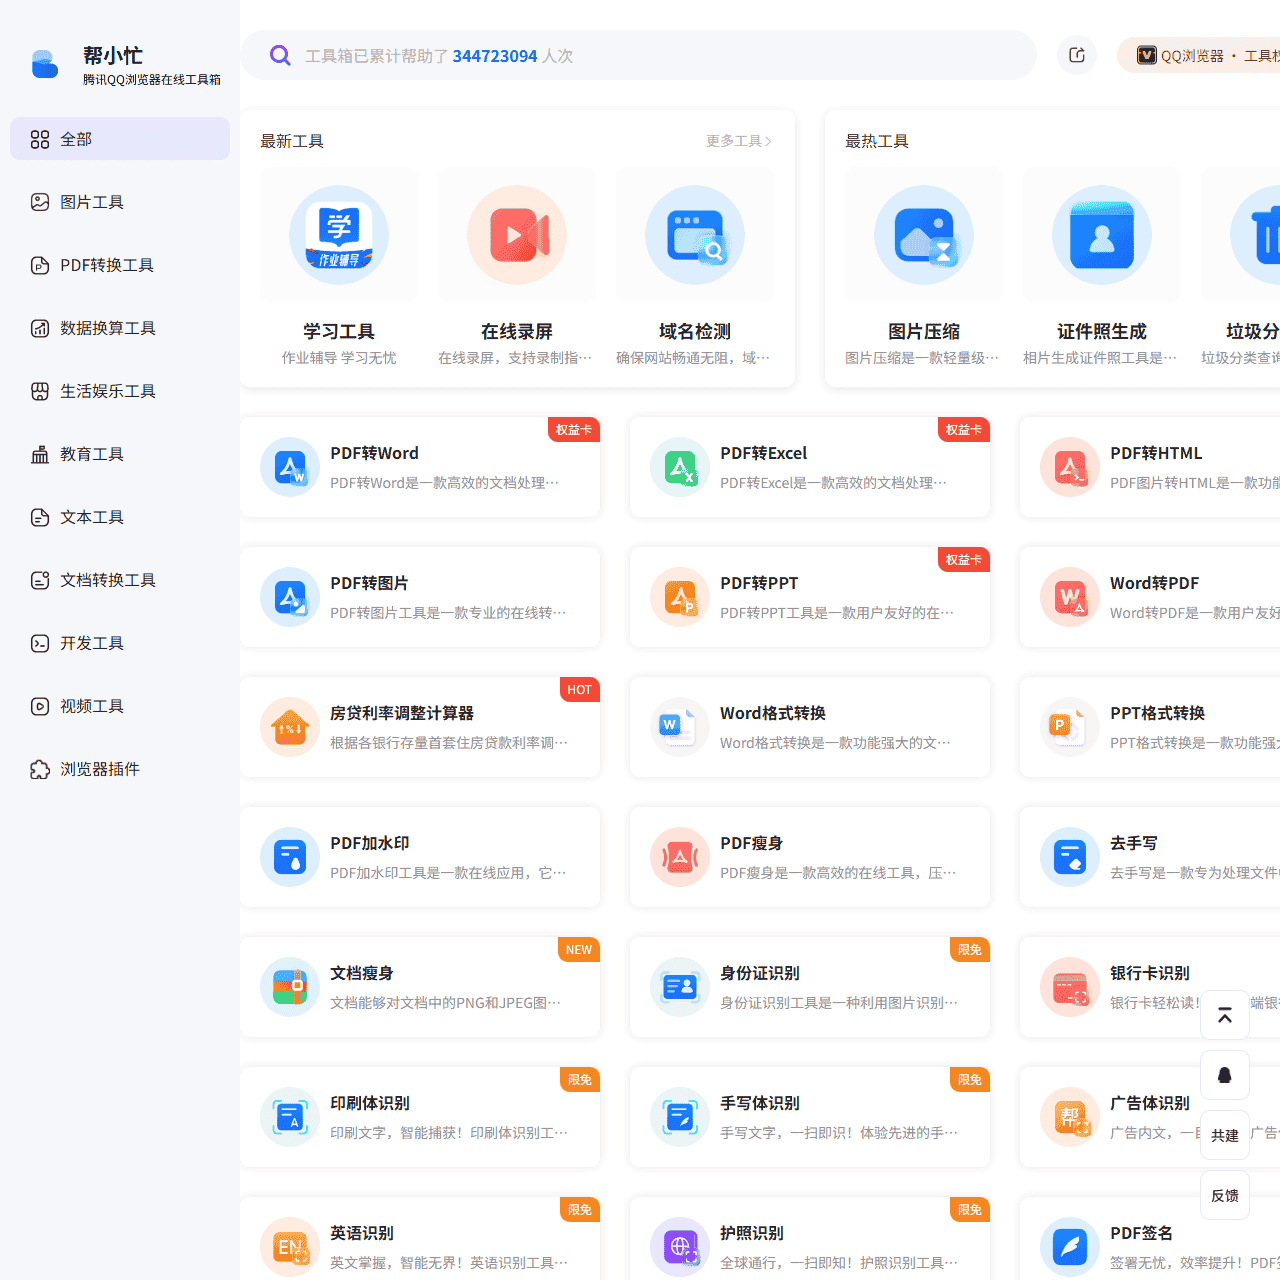Click the 域名检测 icon
Viewport: 1280px width, 1280px height.
[x=695, y=234]
